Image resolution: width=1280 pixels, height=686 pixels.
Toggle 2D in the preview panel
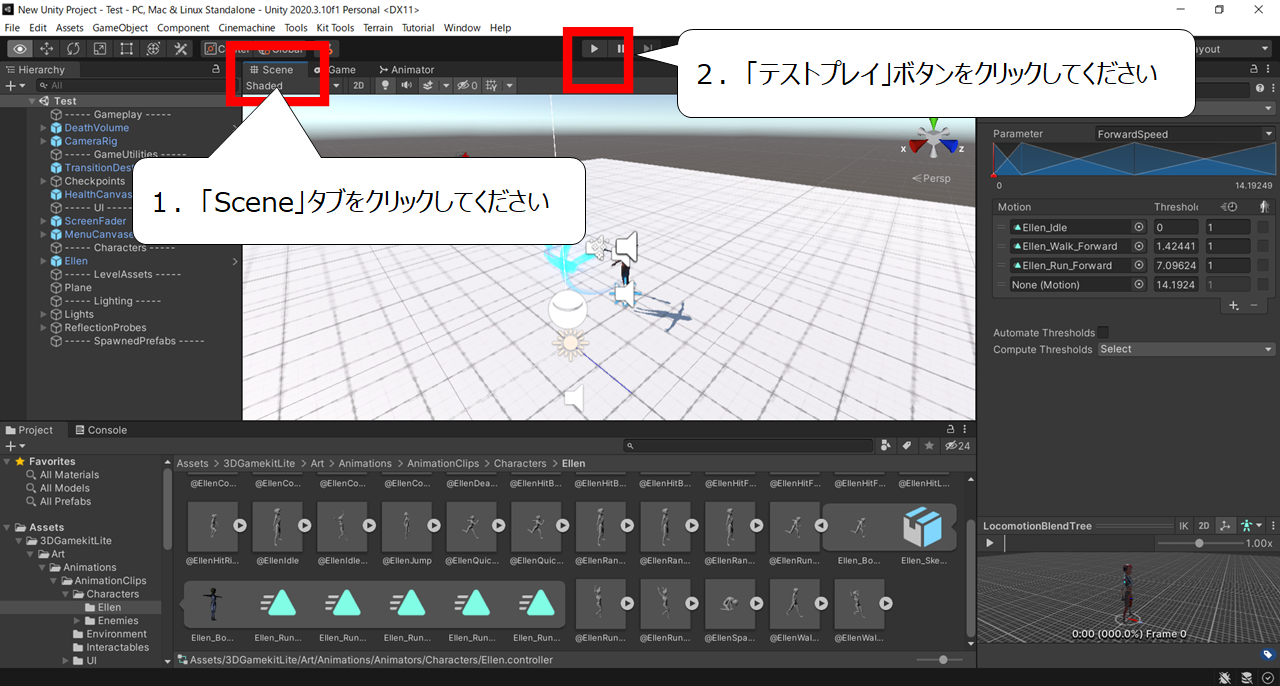tap(1204, 525)
